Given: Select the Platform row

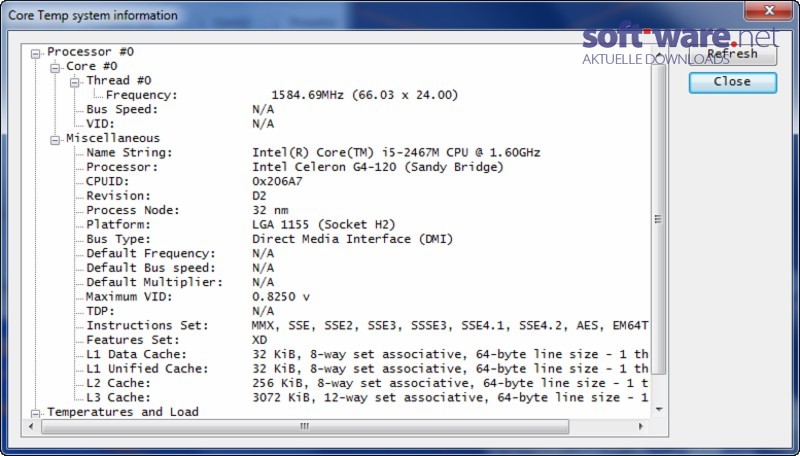Looking at the screenshot, I should tap(241, 224).
